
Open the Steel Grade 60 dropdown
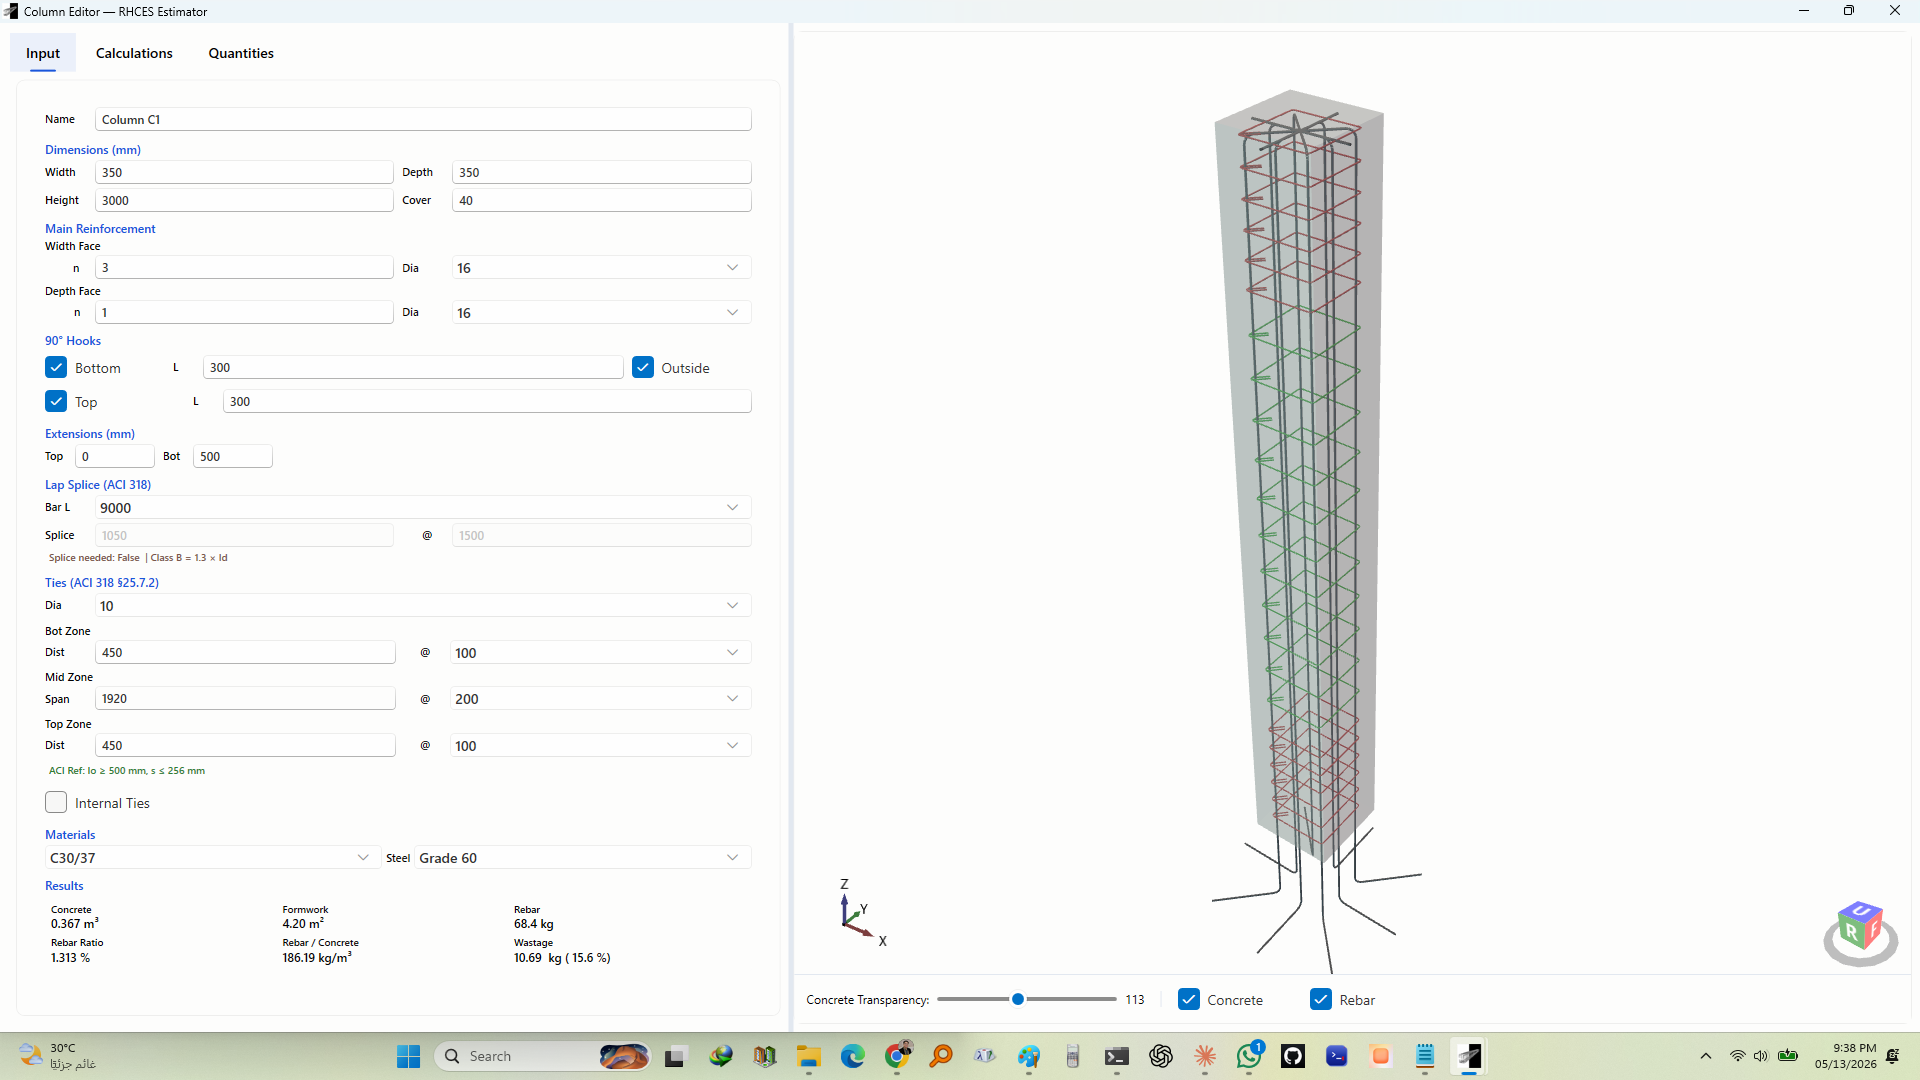tap(582, 858)
